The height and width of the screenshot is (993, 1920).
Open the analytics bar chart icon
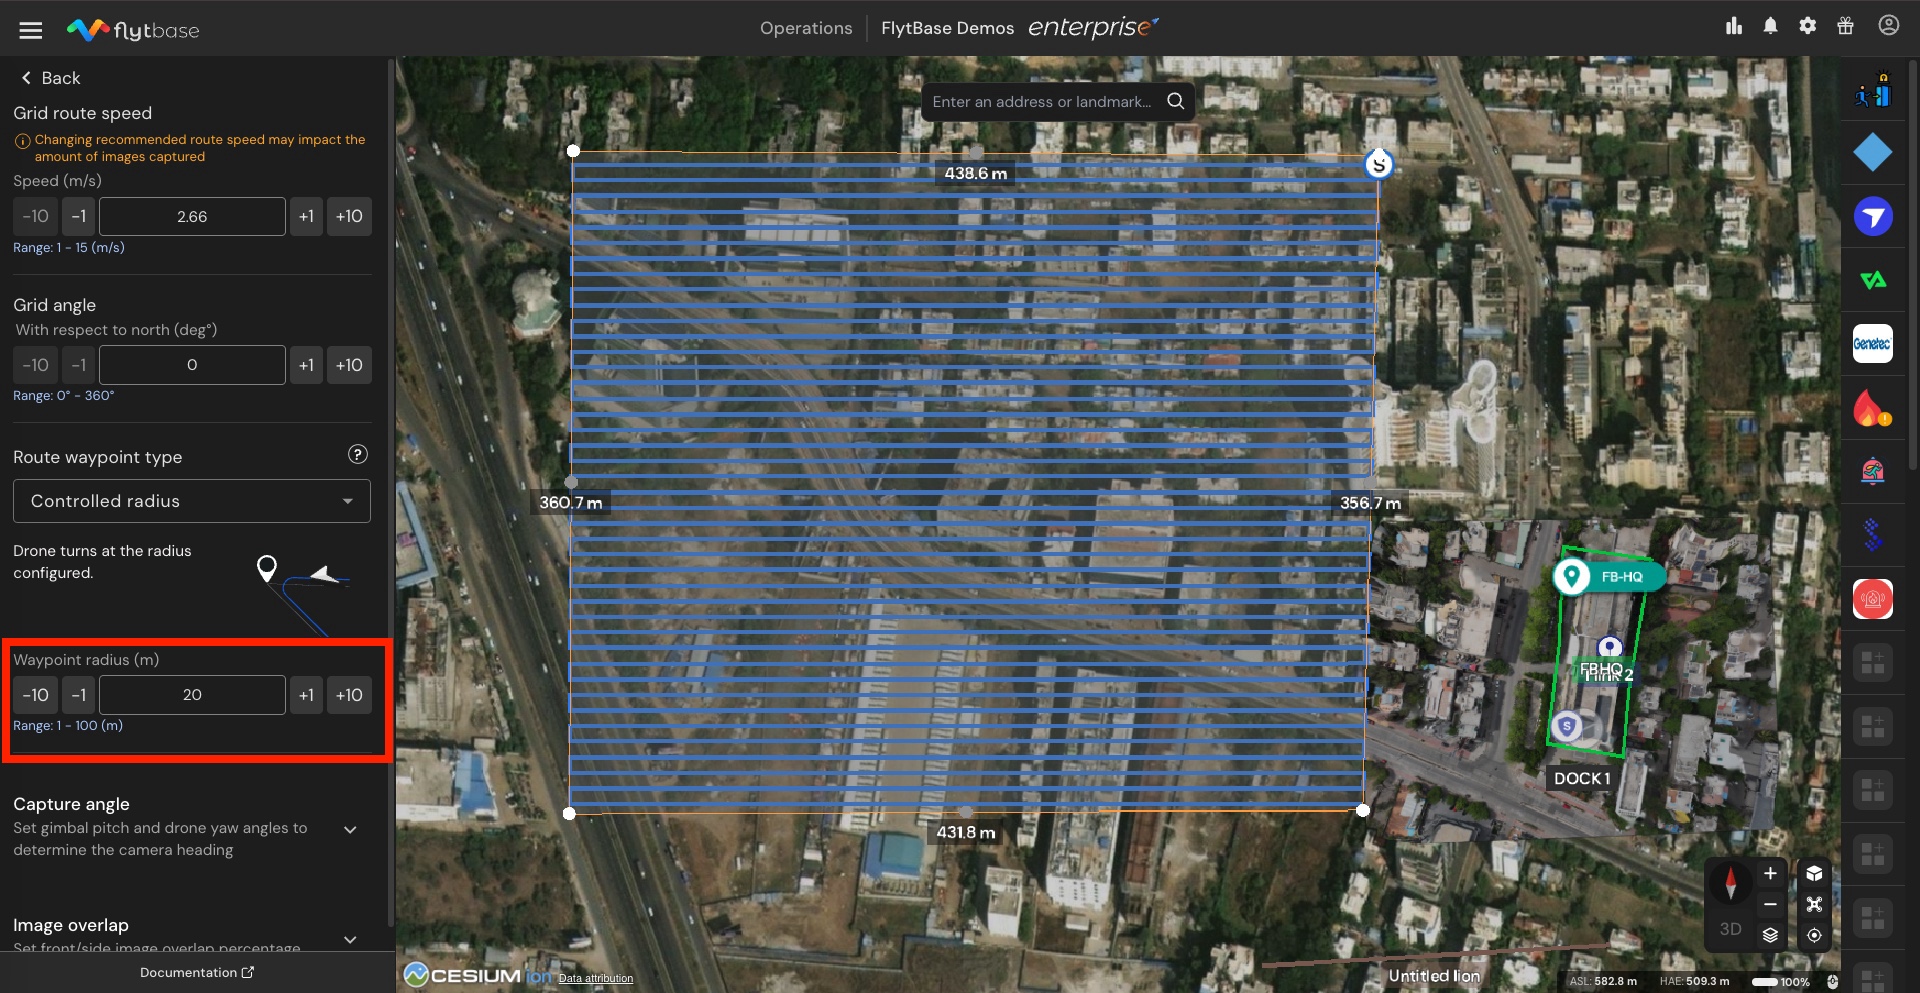tap(1733, 26)
